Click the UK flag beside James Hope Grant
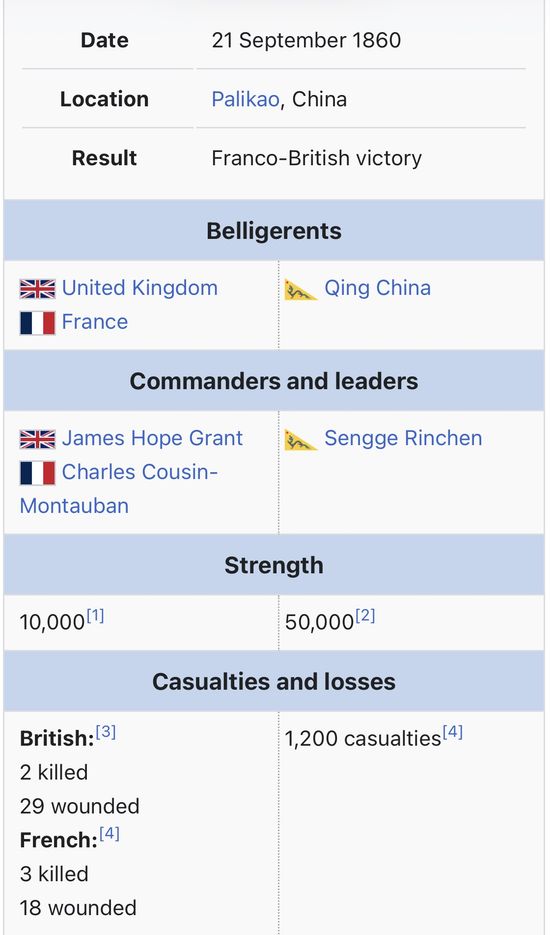 [x=37, y=439]
